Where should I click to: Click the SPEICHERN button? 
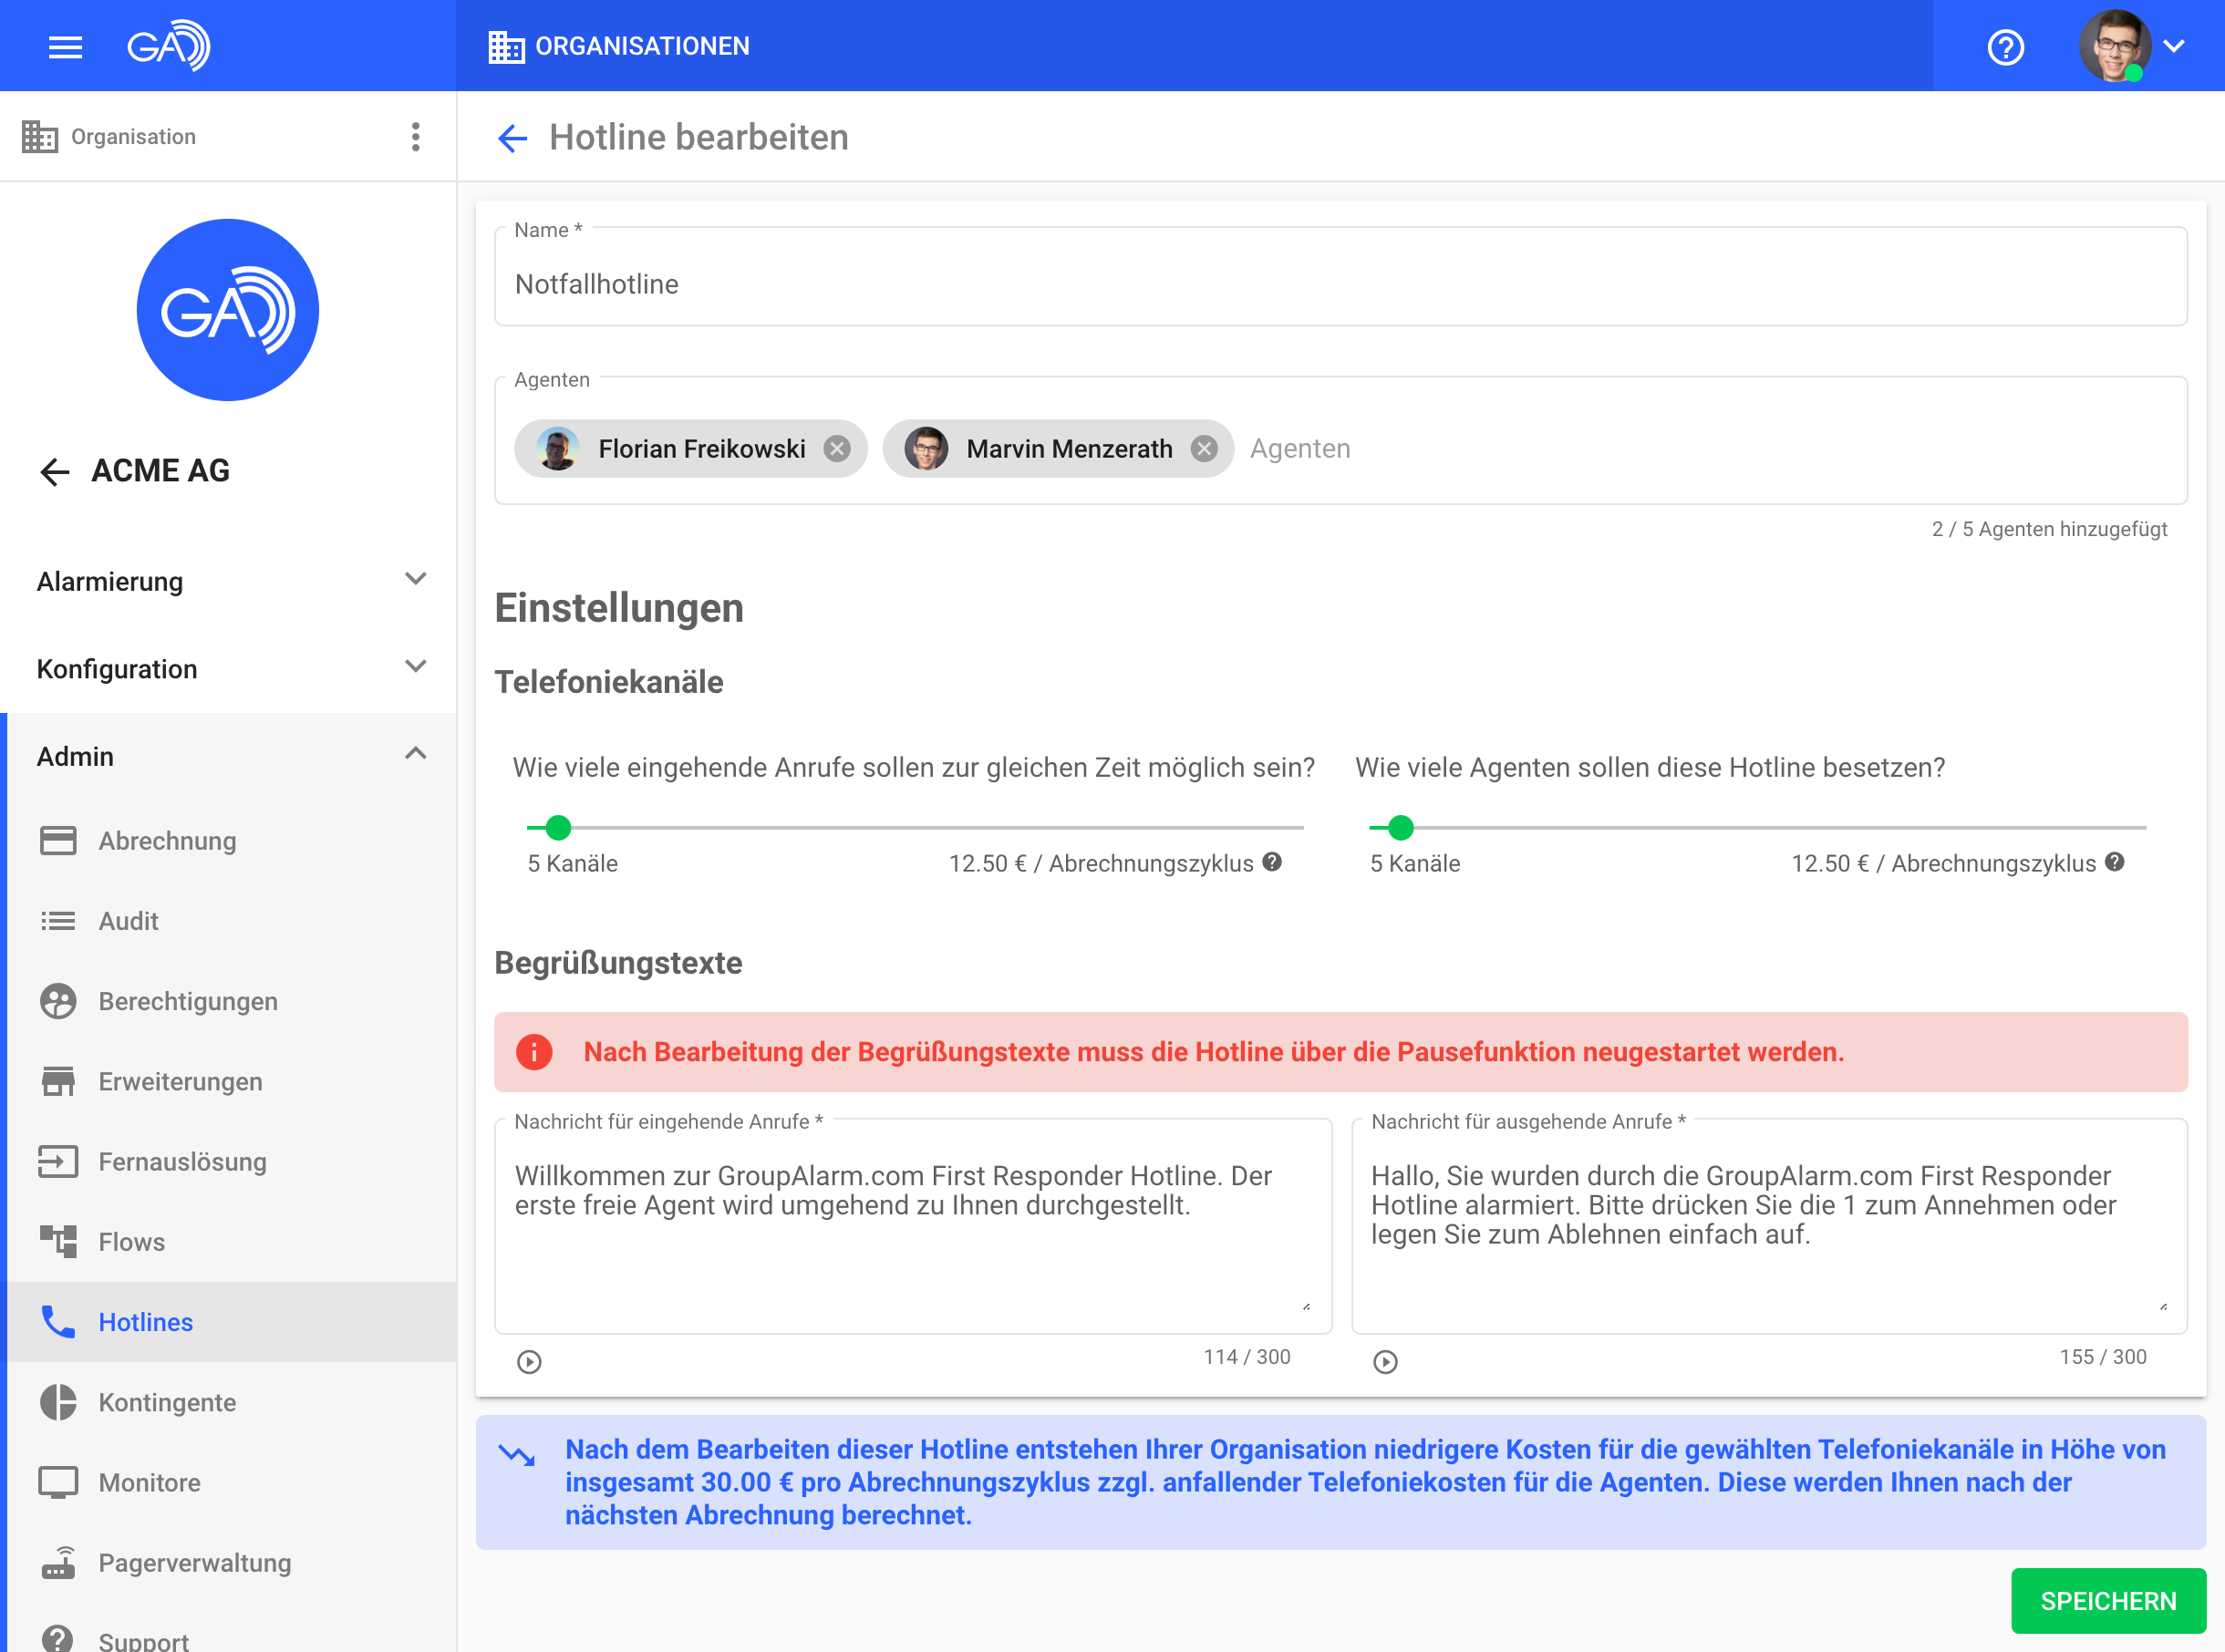[2108, 1600]
